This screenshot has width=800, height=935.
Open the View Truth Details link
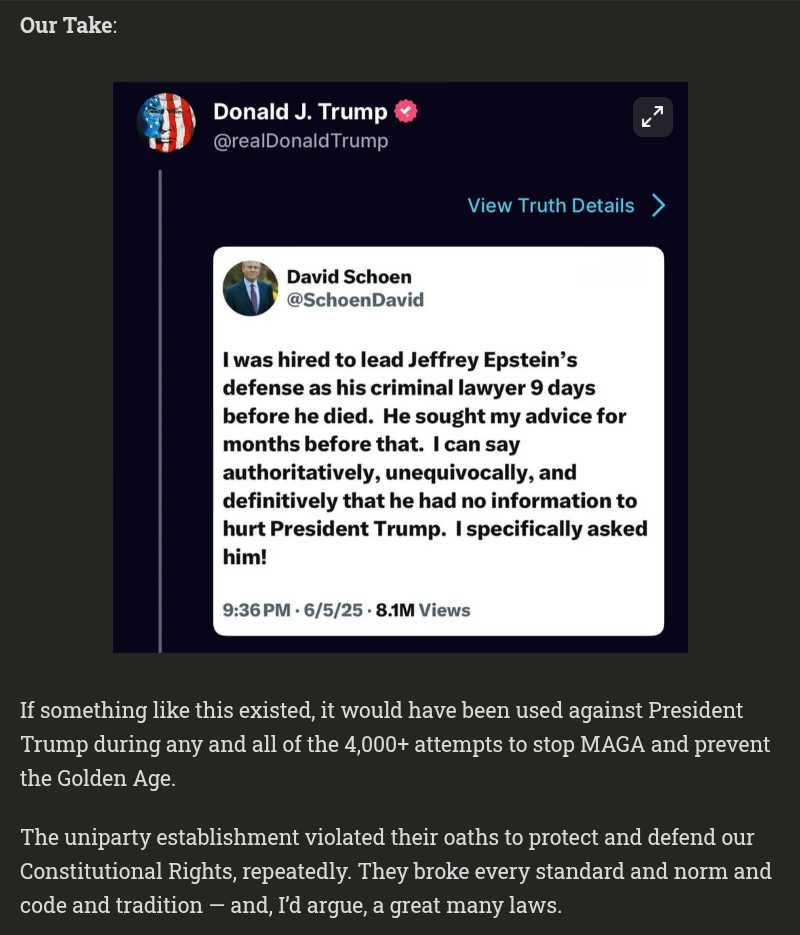pyautogui.click(x=551, y=206)
